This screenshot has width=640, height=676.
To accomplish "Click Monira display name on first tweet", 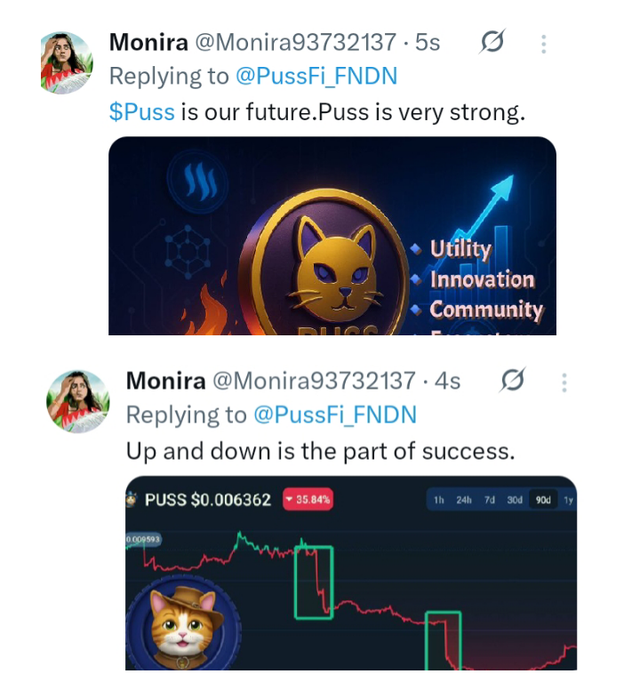I will coord(149,42).
